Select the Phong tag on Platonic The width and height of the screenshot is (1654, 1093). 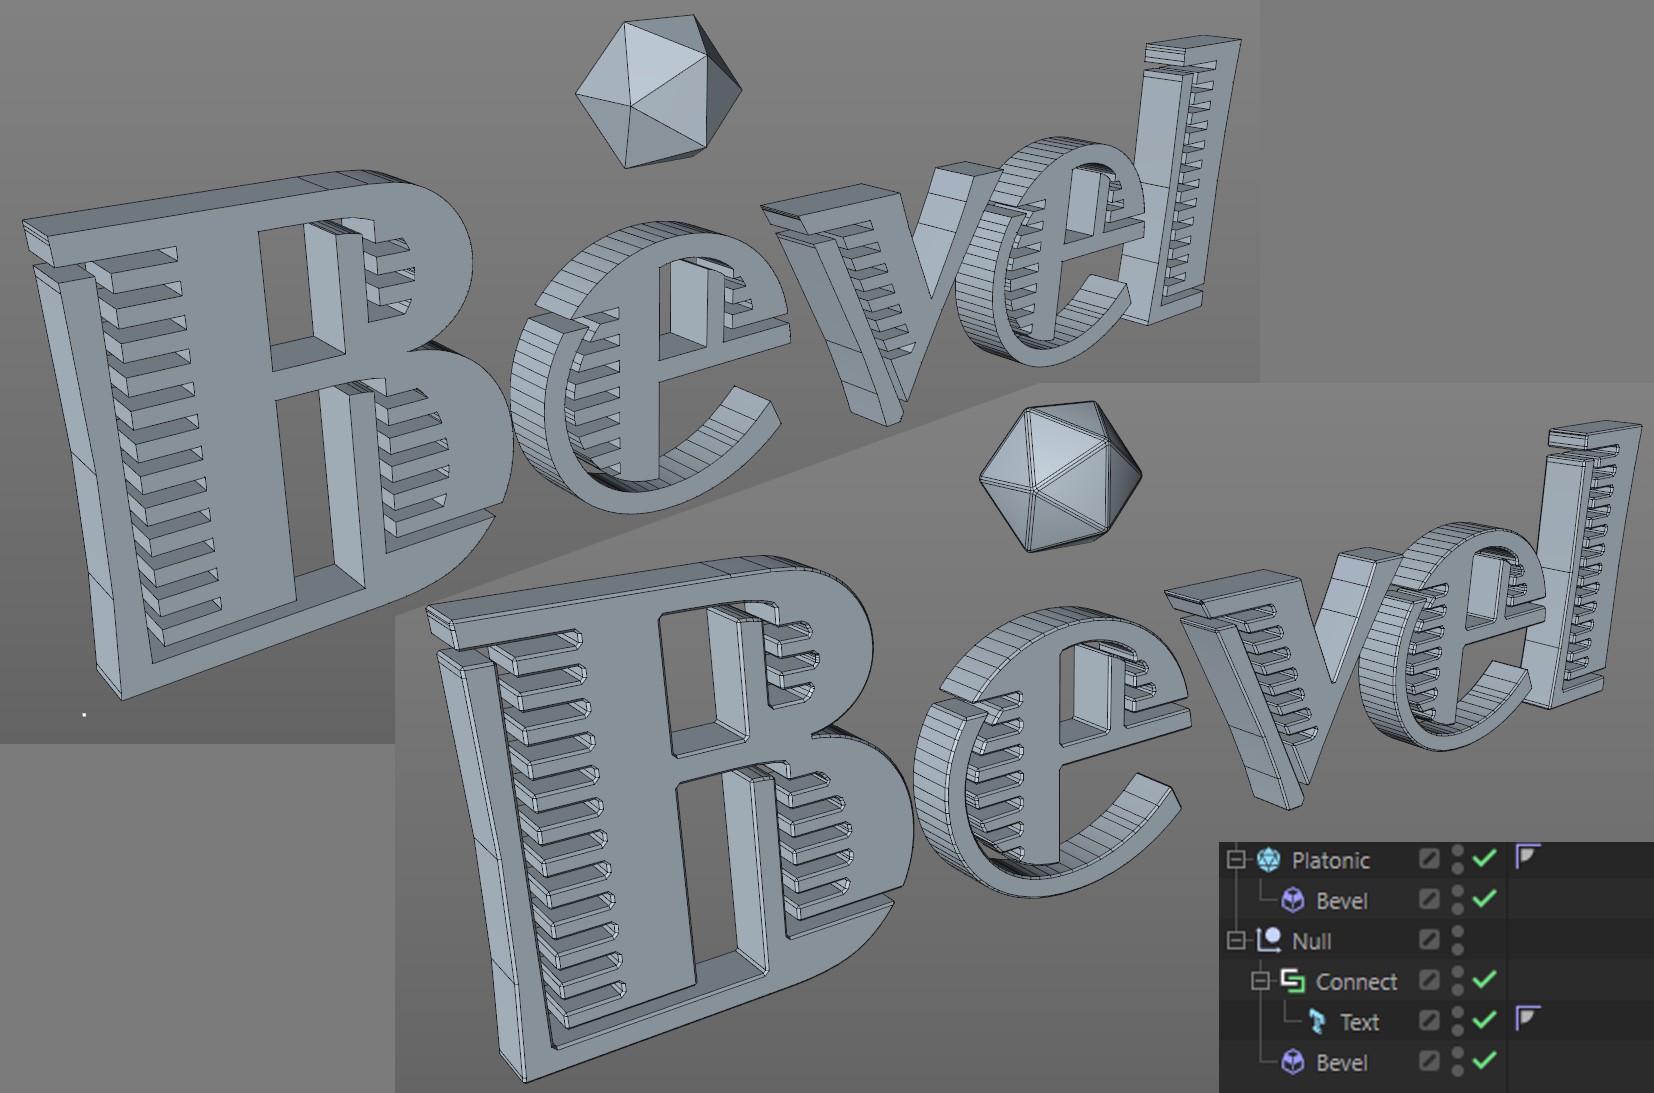pos(1527,857)
